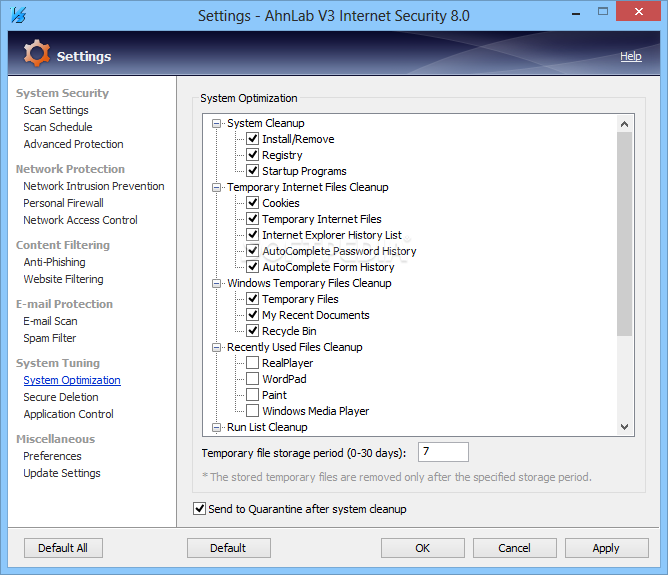Select Recently Used Files Cleanup label
The image size is (668, 575).
coord(295,348)
